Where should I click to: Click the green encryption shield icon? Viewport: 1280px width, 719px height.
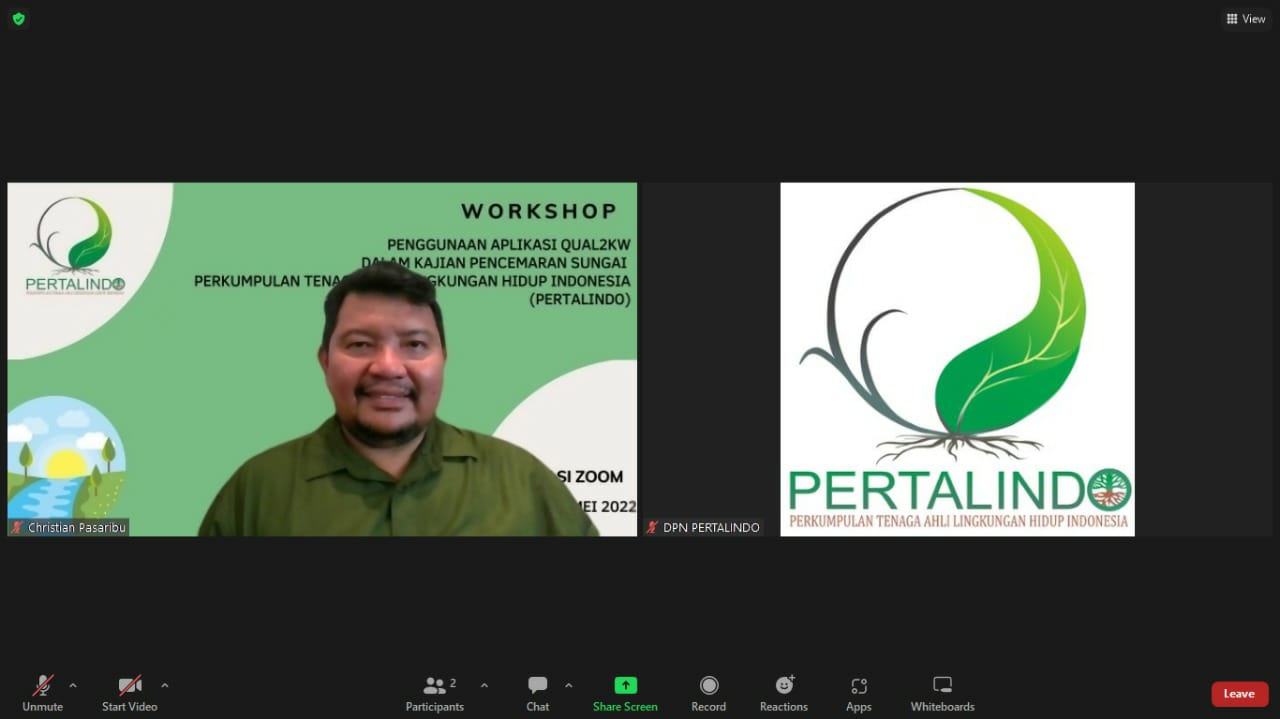pyautogui.click(x=18, y=19)
